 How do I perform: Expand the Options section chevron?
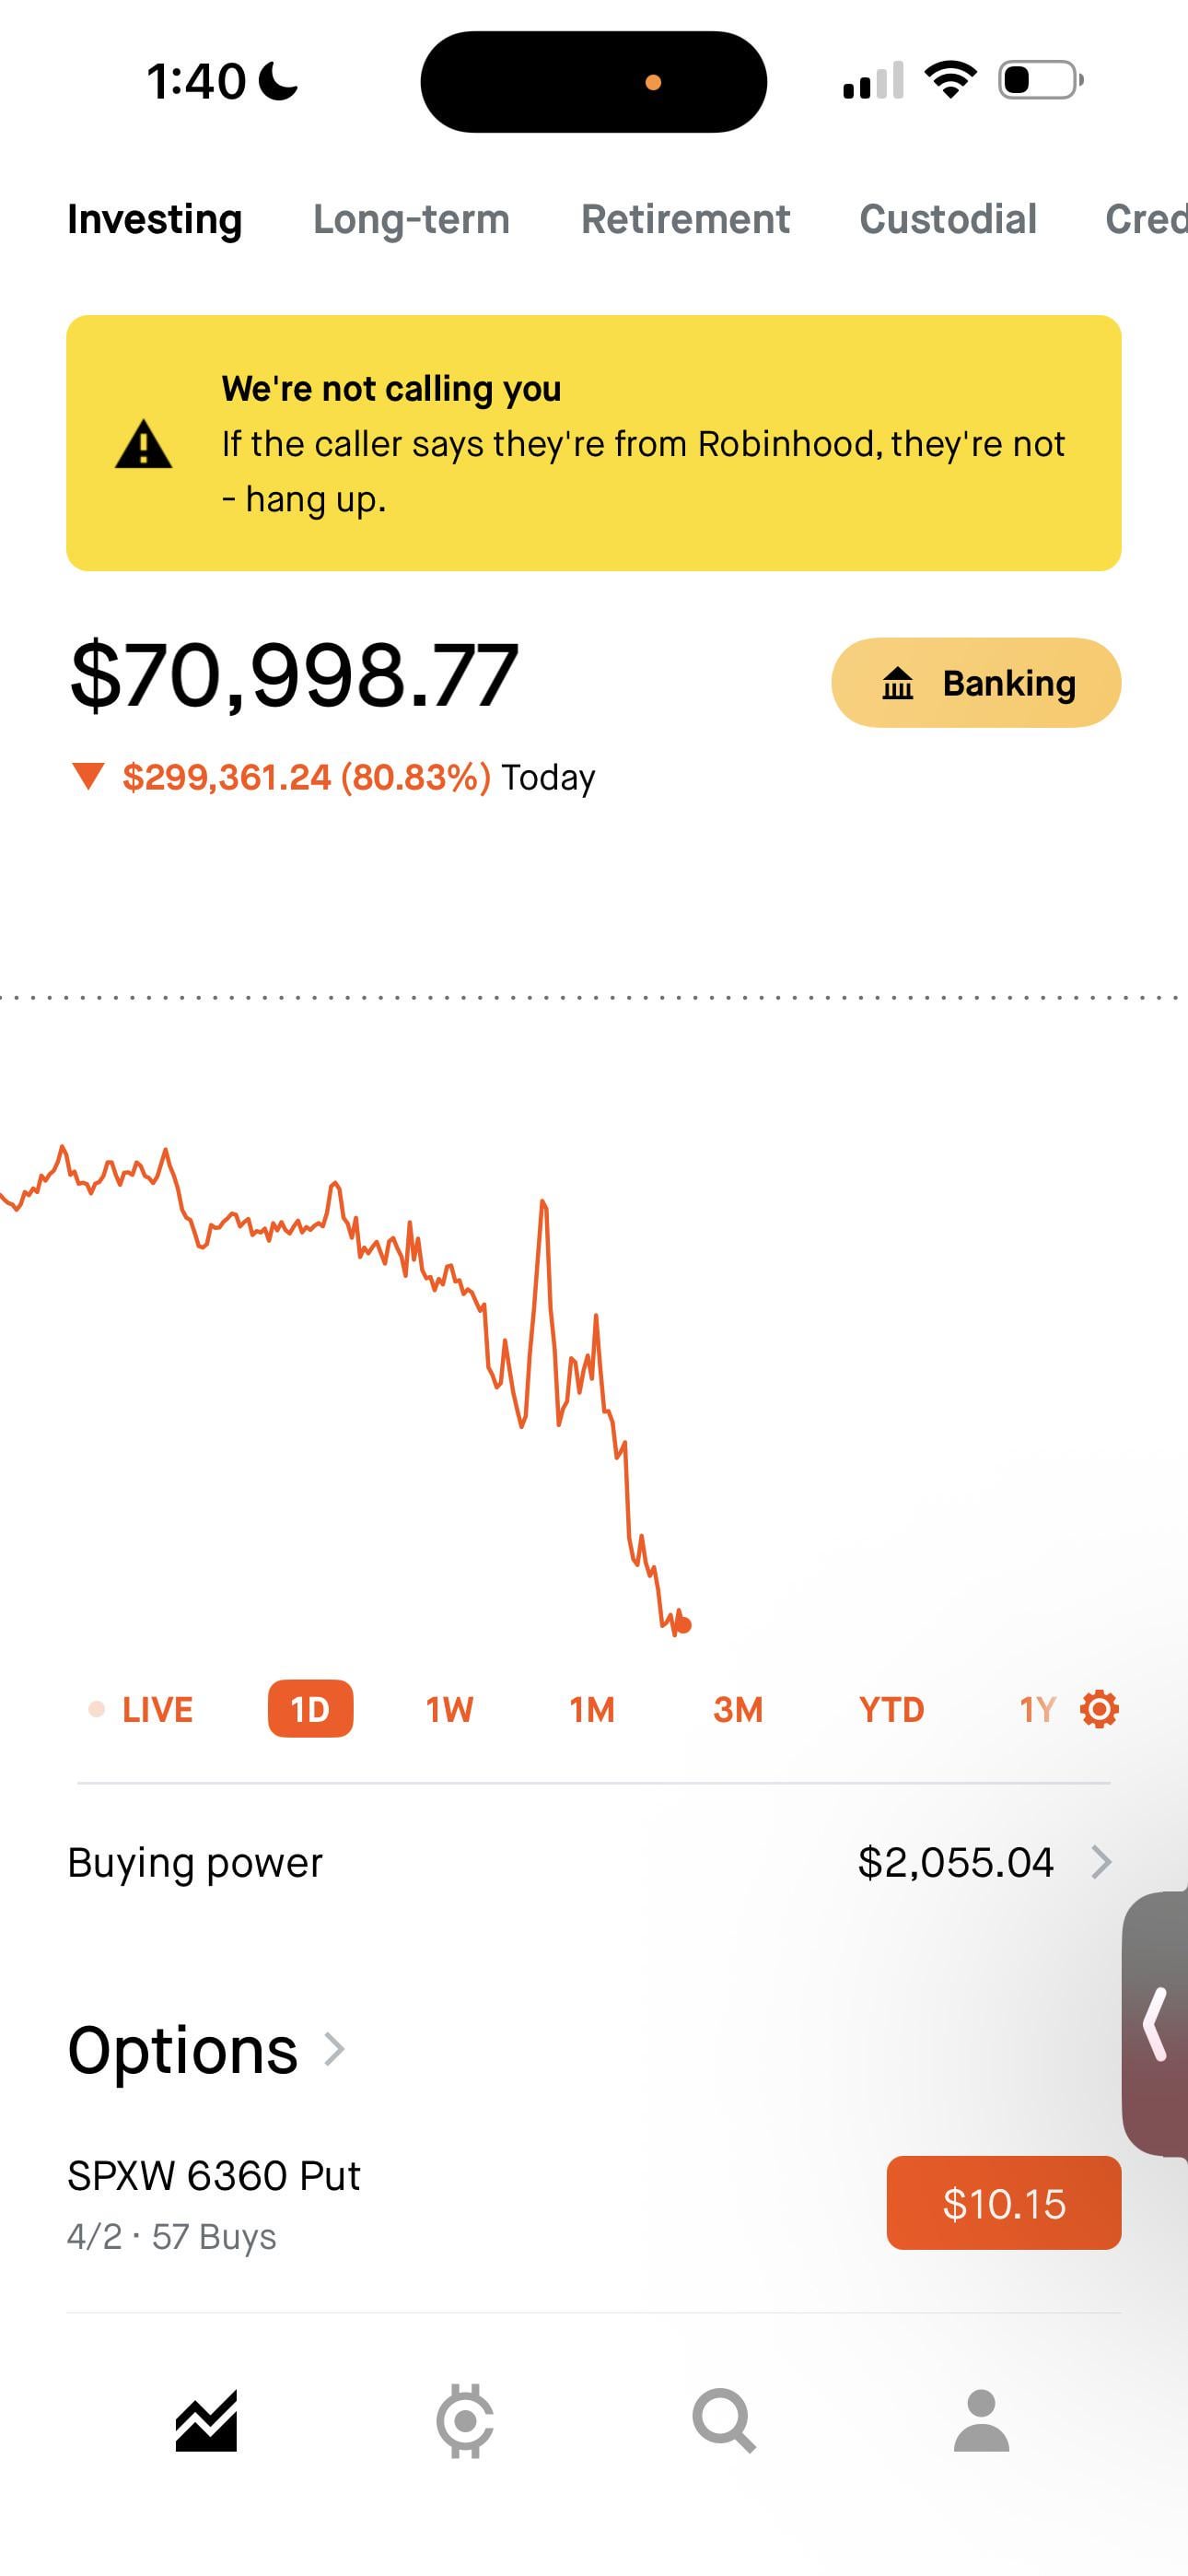[x=335, y=2049]
